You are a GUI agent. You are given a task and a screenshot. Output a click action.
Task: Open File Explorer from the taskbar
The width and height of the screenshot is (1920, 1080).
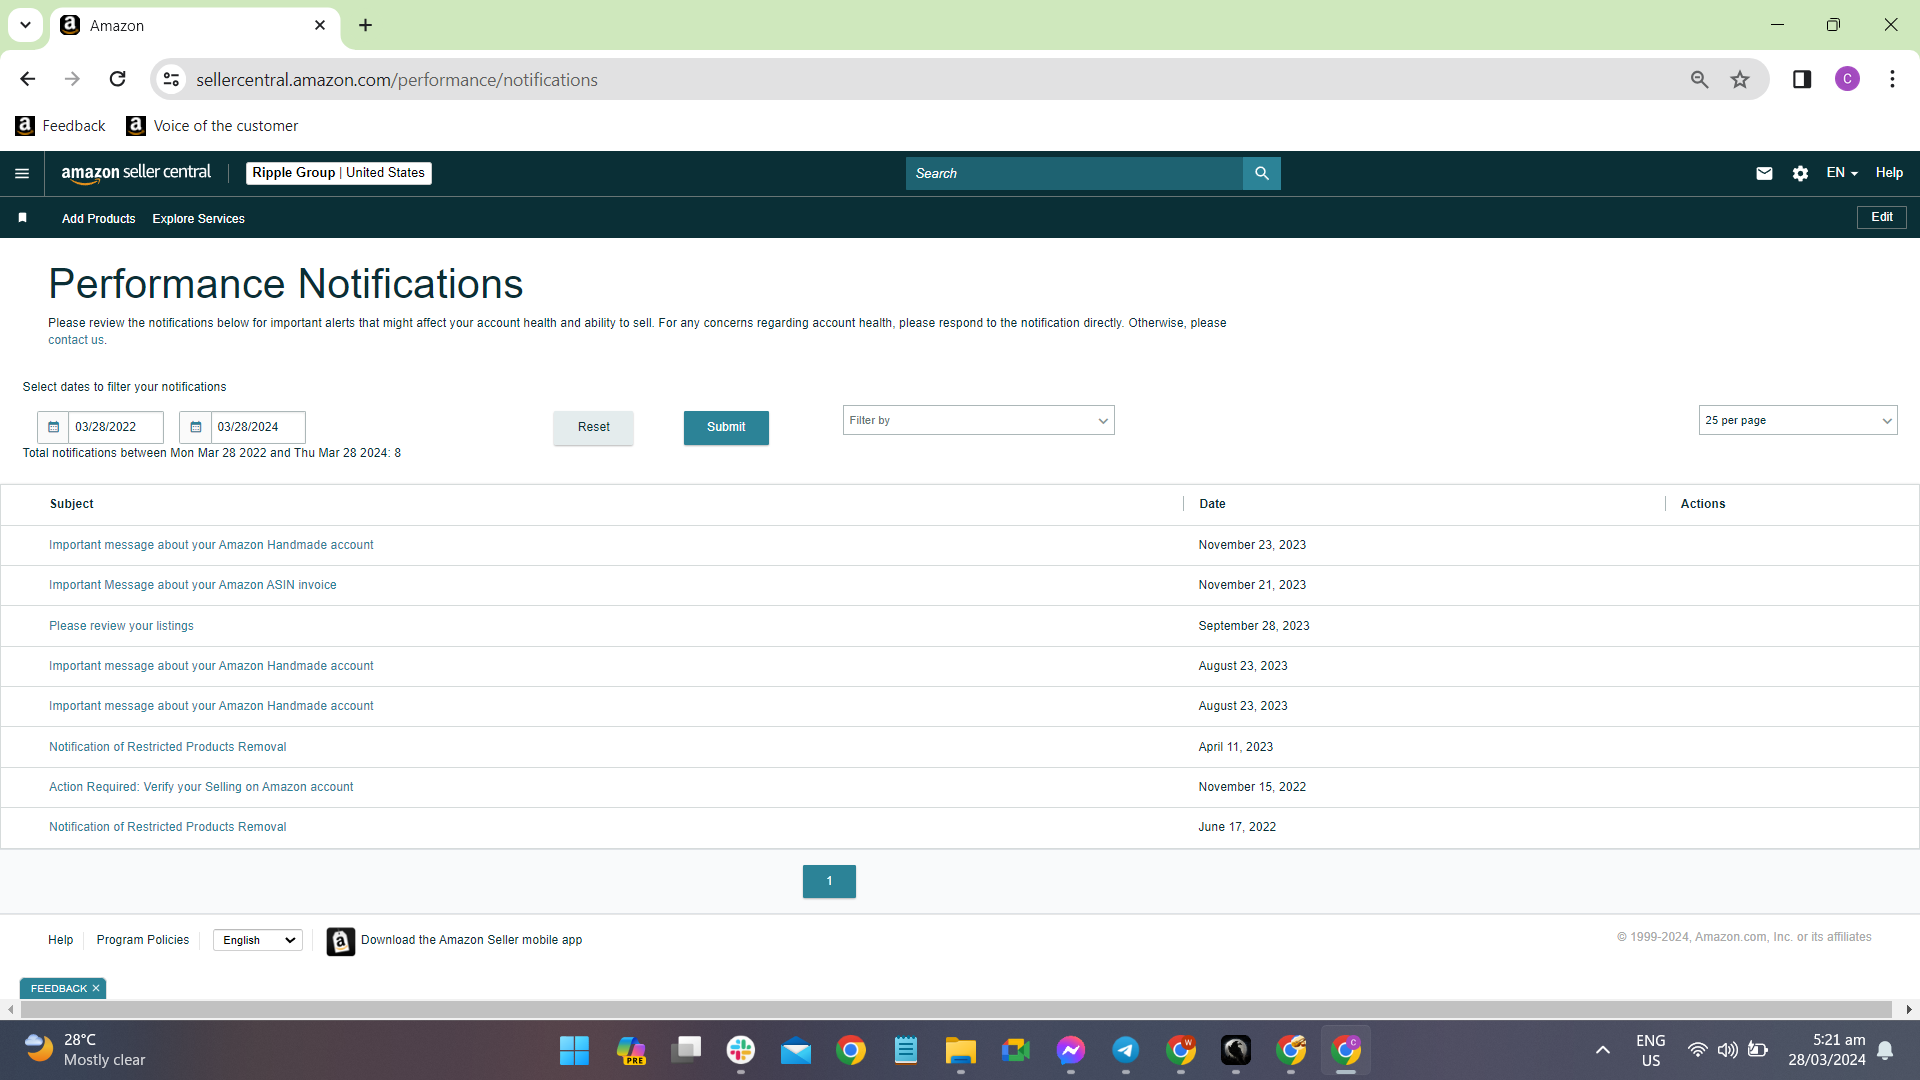(x=961, y=1050)
